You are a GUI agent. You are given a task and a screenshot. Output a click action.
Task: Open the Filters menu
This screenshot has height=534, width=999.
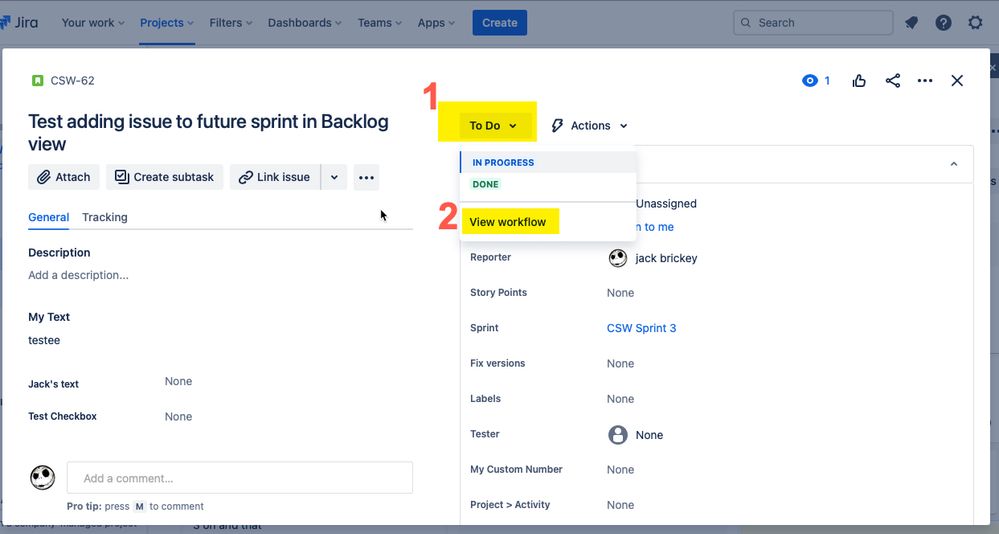pyautogui.click(x=231, y=23)
